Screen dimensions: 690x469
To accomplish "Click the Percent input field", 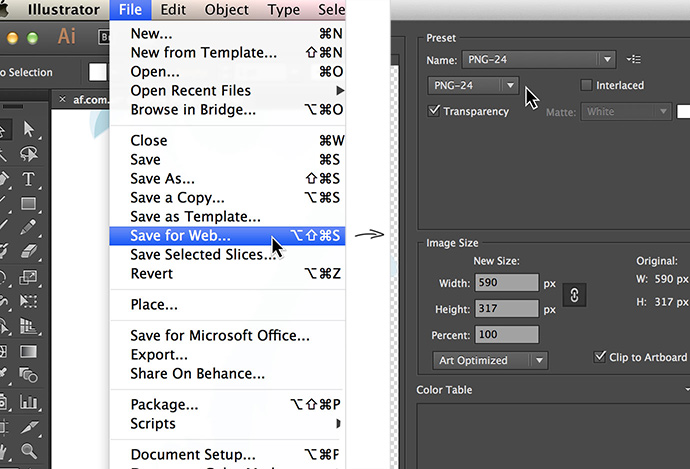I will pyautogui.click(x=506, y=334).
